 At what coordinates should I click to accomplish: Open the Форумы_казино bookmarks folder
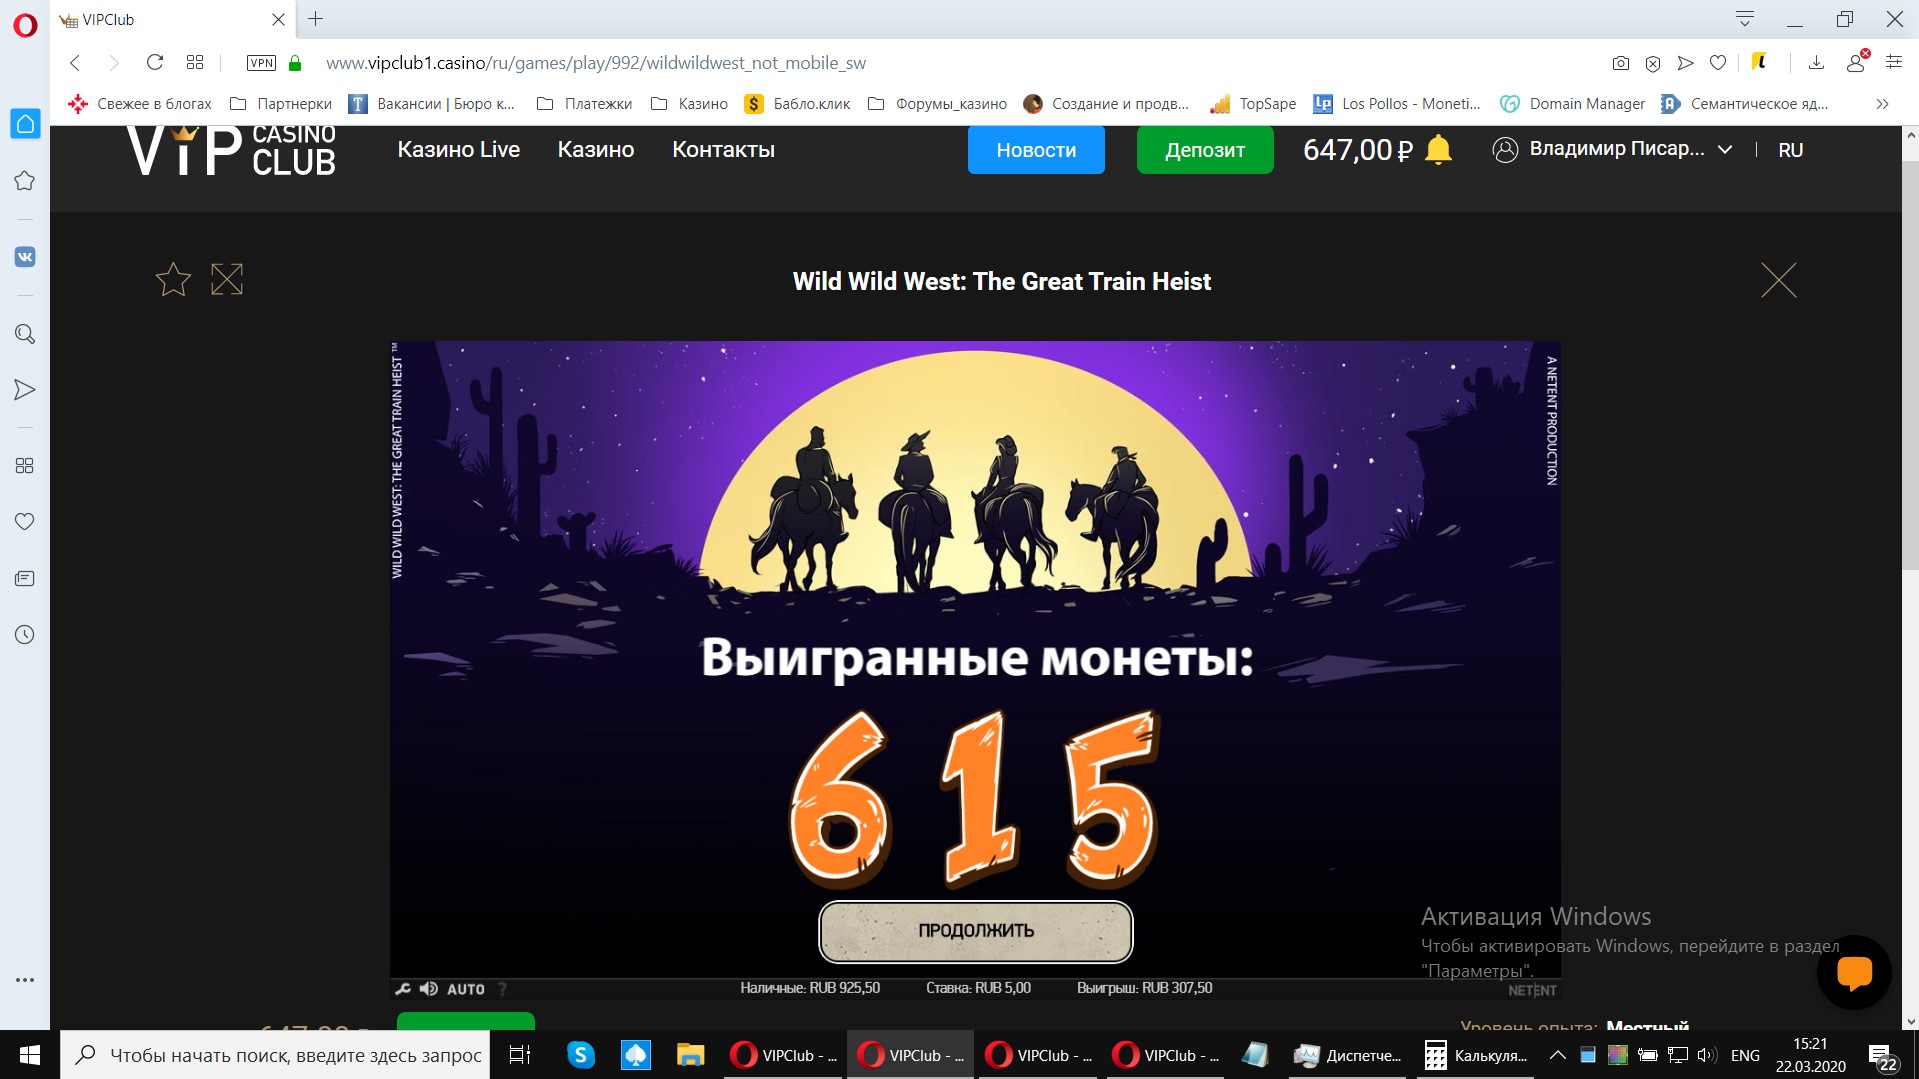click(938, 104)
